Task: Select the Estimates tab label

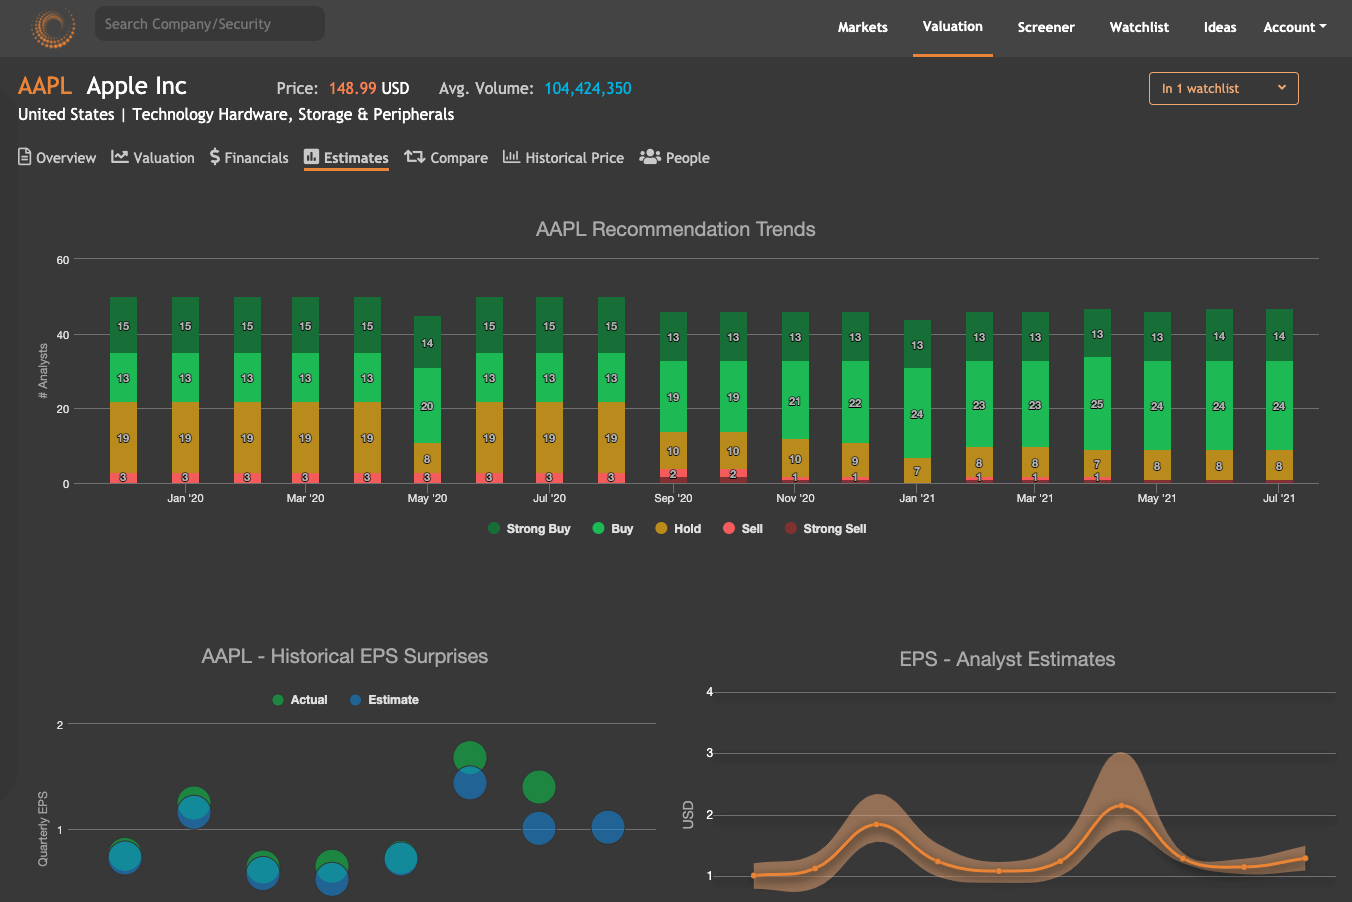Action: point(356,158)
